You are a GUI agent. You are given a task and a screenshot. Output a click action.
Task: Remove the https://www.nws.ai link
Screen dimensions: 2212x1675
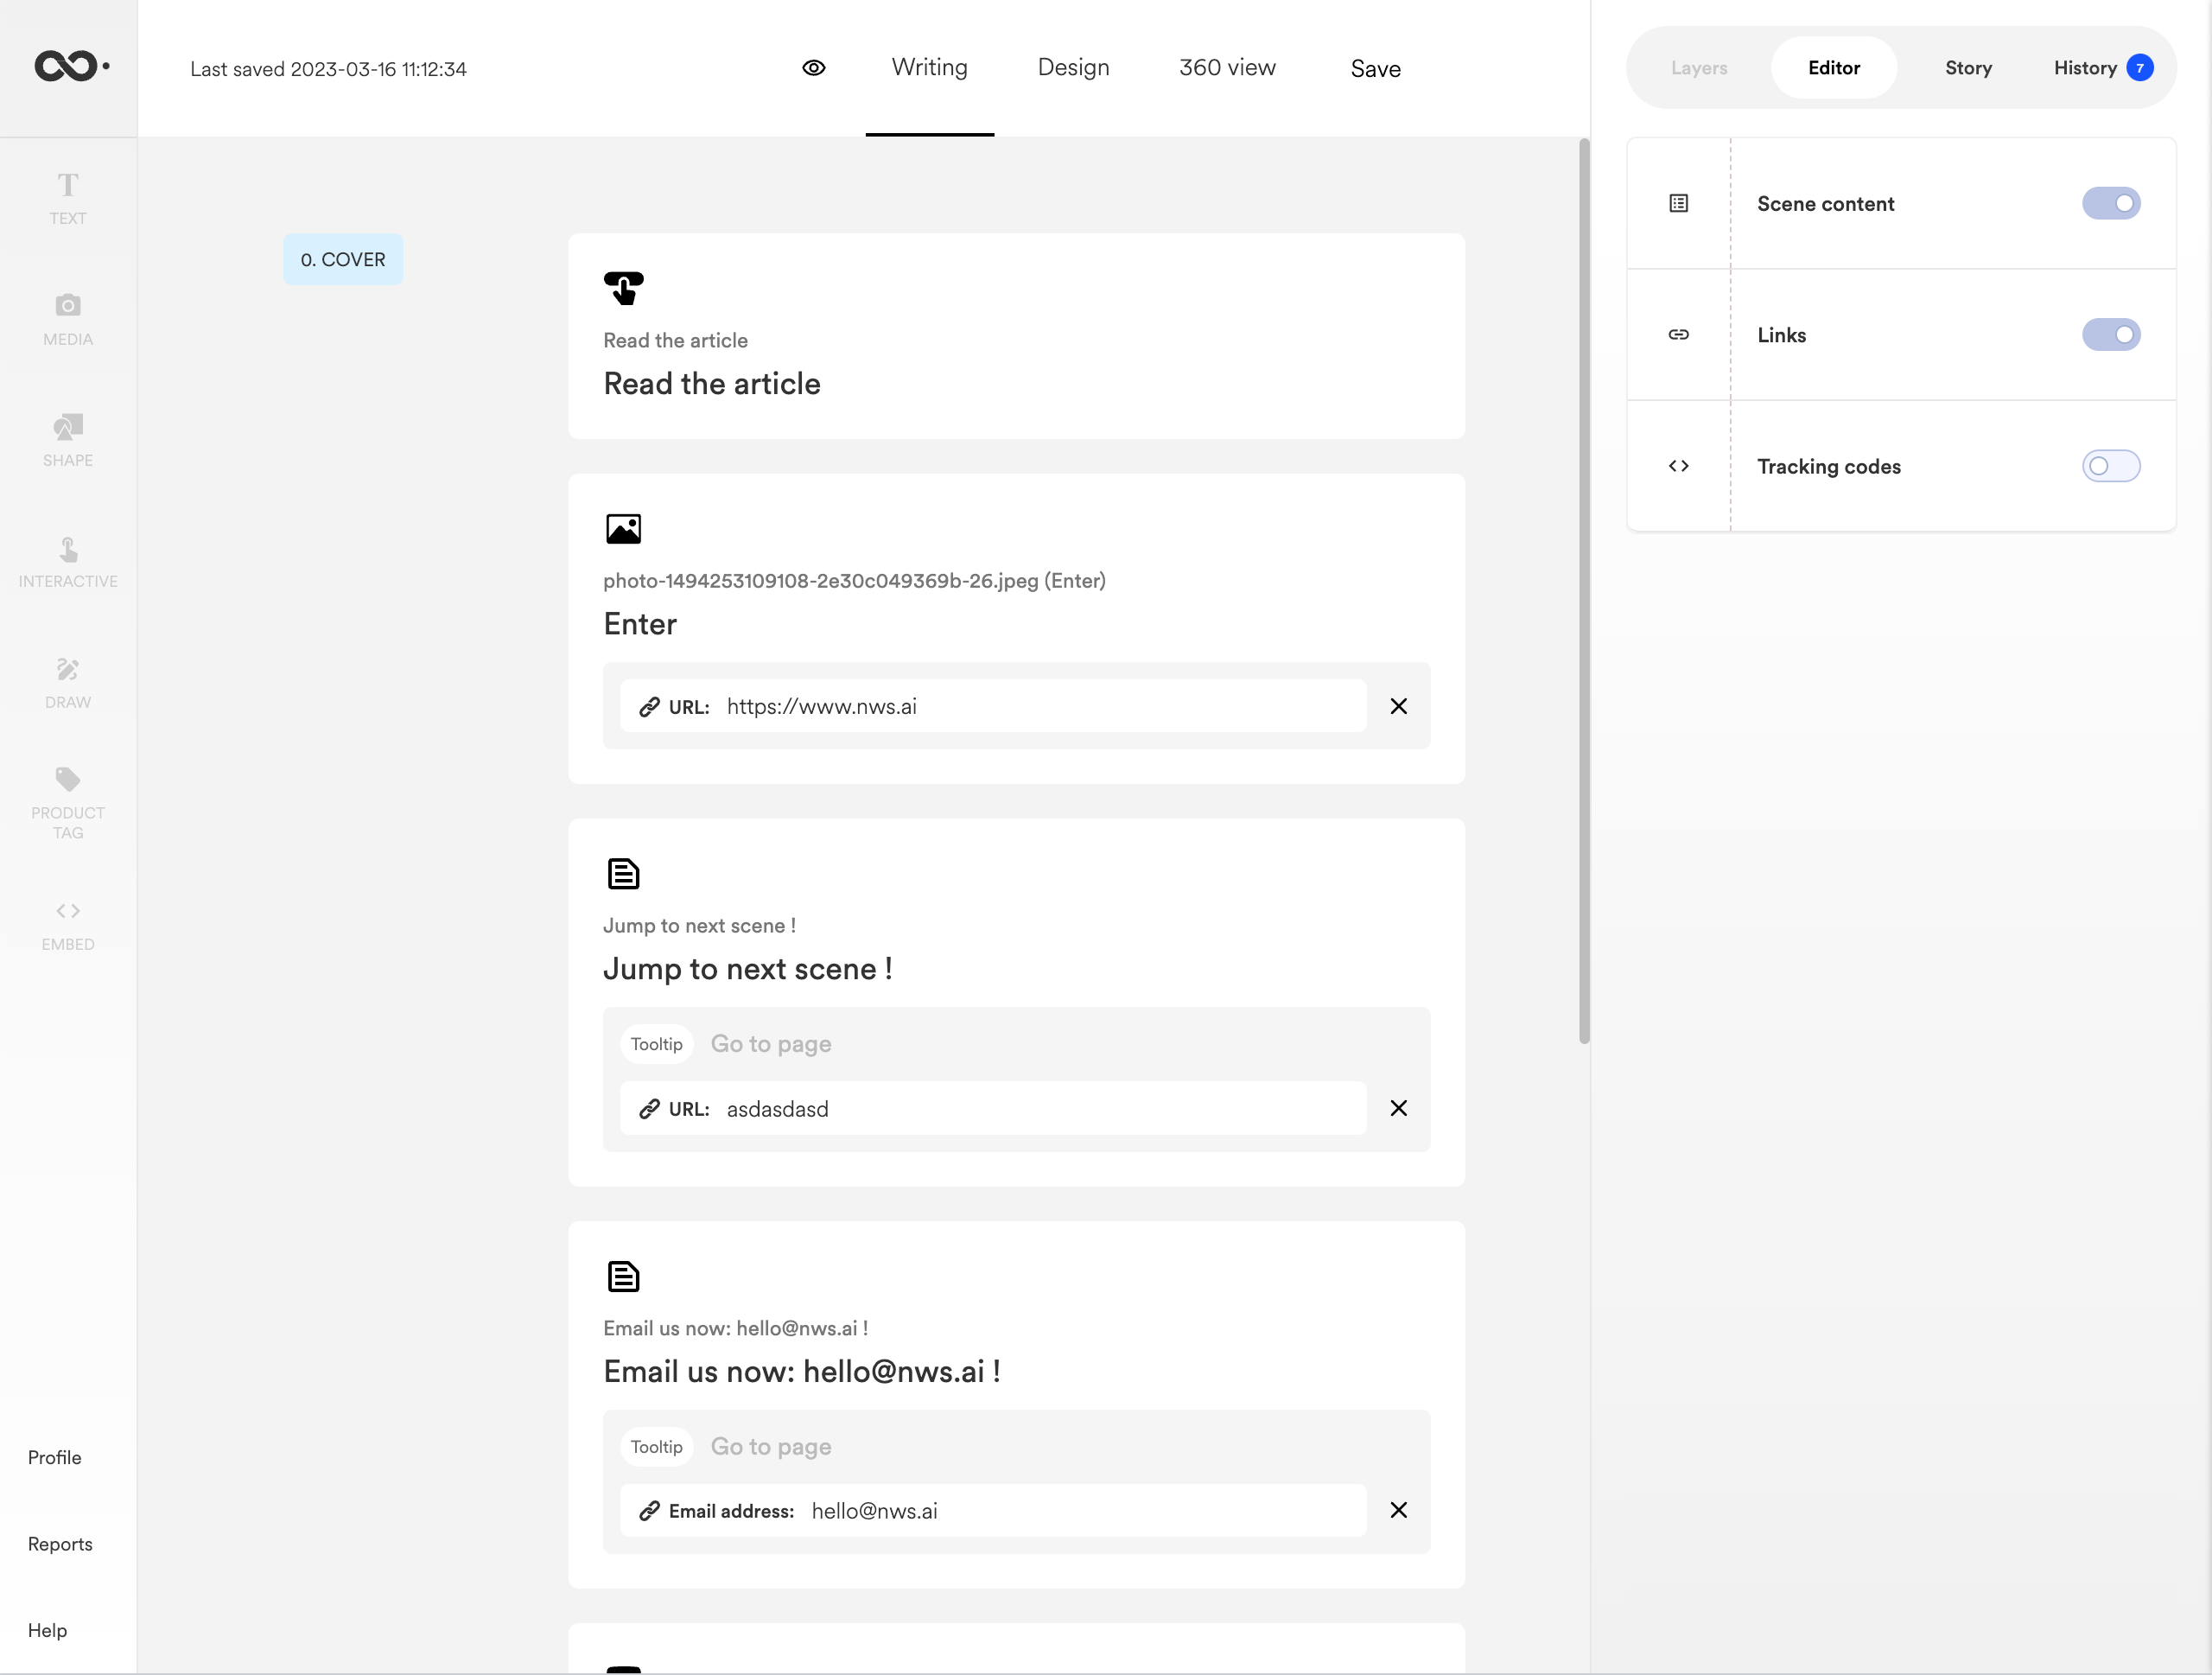point(1399,706)
